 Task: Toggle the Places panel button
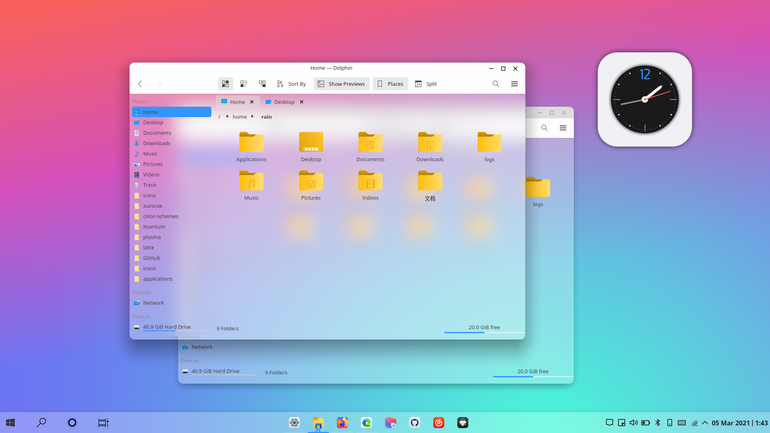tap(390, 84)
